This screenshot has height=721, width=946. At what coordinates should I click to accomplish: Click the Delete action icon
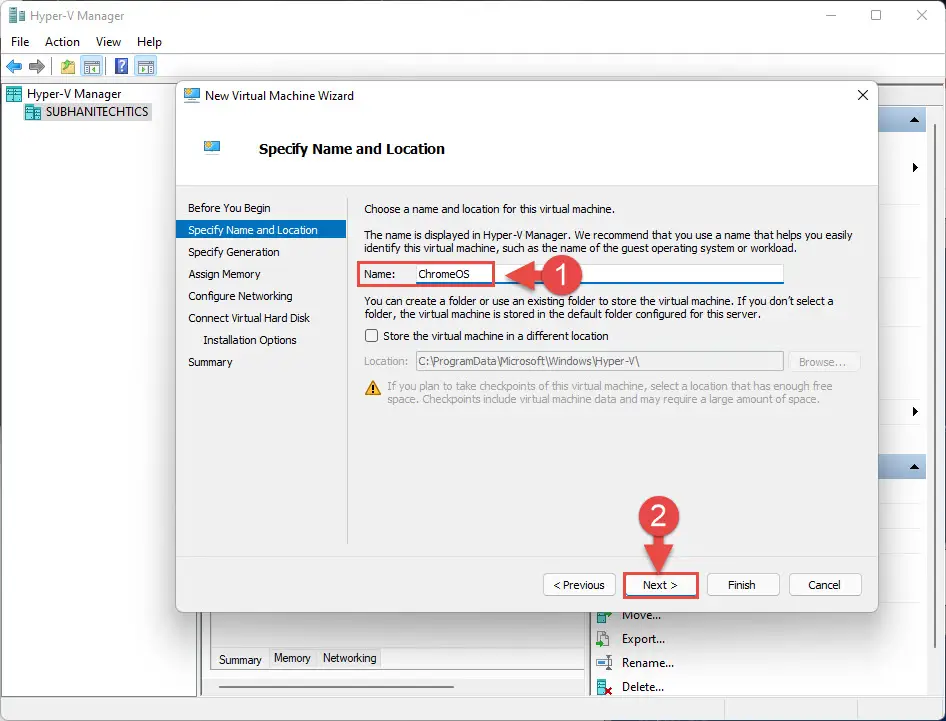pos(604,687)
